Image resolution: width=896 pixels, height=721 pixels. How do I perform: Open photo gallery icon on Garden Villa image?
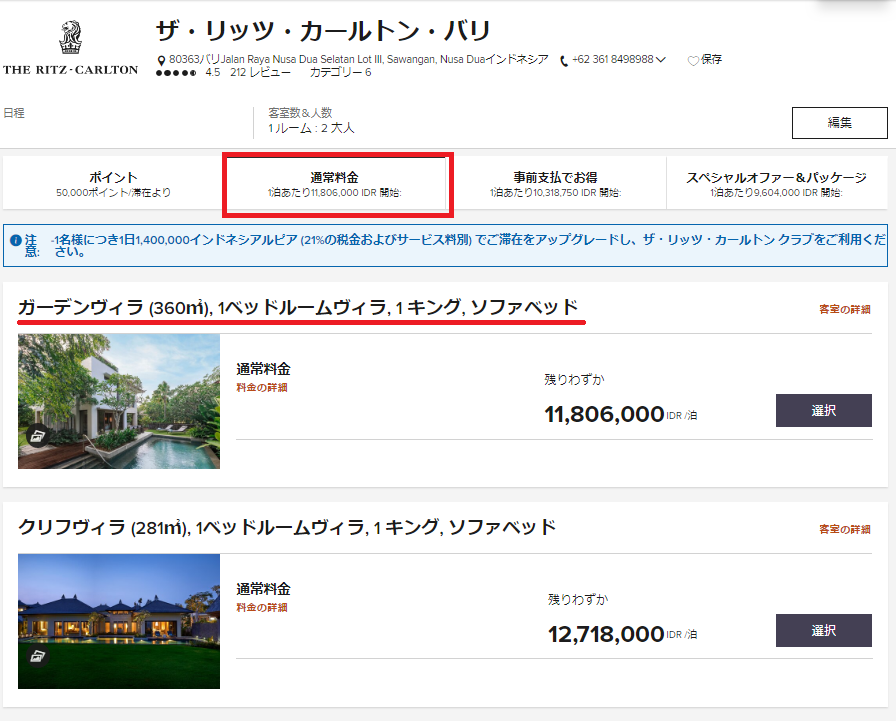pyautogui.click(x=37, y=436)
